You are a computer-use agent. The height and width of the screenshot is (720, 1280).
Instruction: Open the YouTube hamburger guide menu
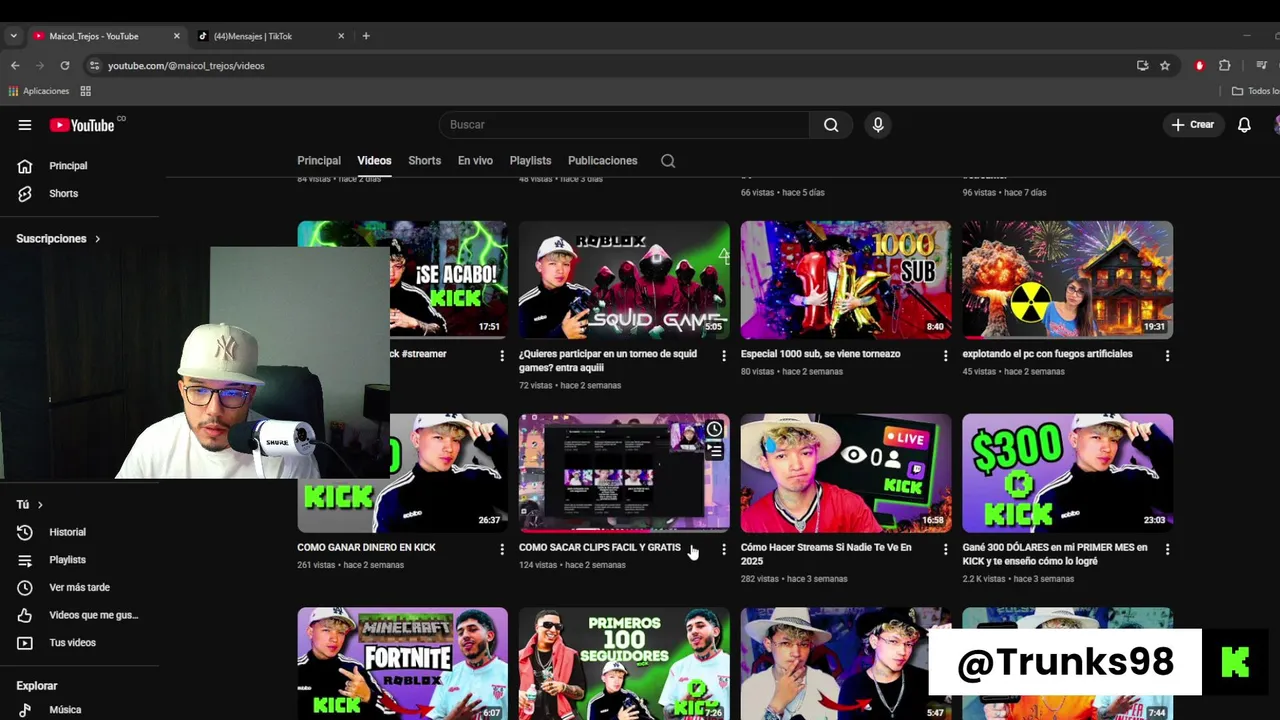tap(25, 125)
